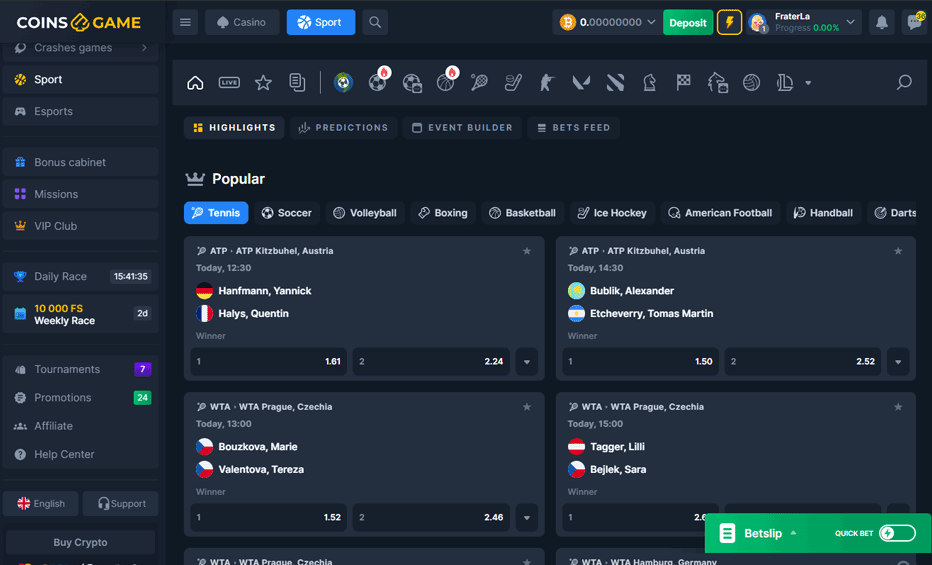Open favorites star in sports bar
932x565 pixels.
click(263, 83)
